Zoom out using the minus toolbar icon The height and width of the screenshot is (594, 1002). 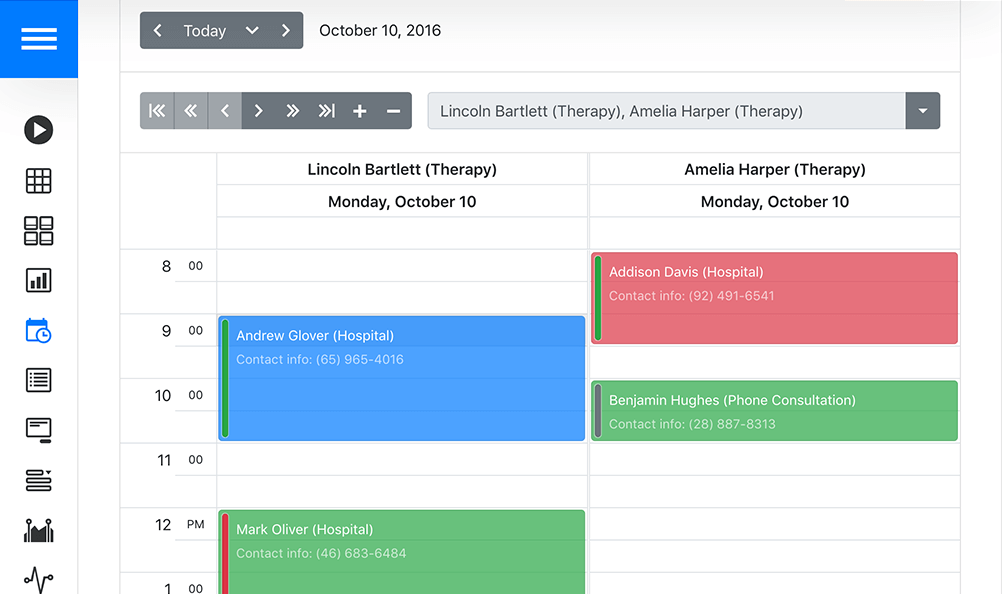click(x=392, y=110)
